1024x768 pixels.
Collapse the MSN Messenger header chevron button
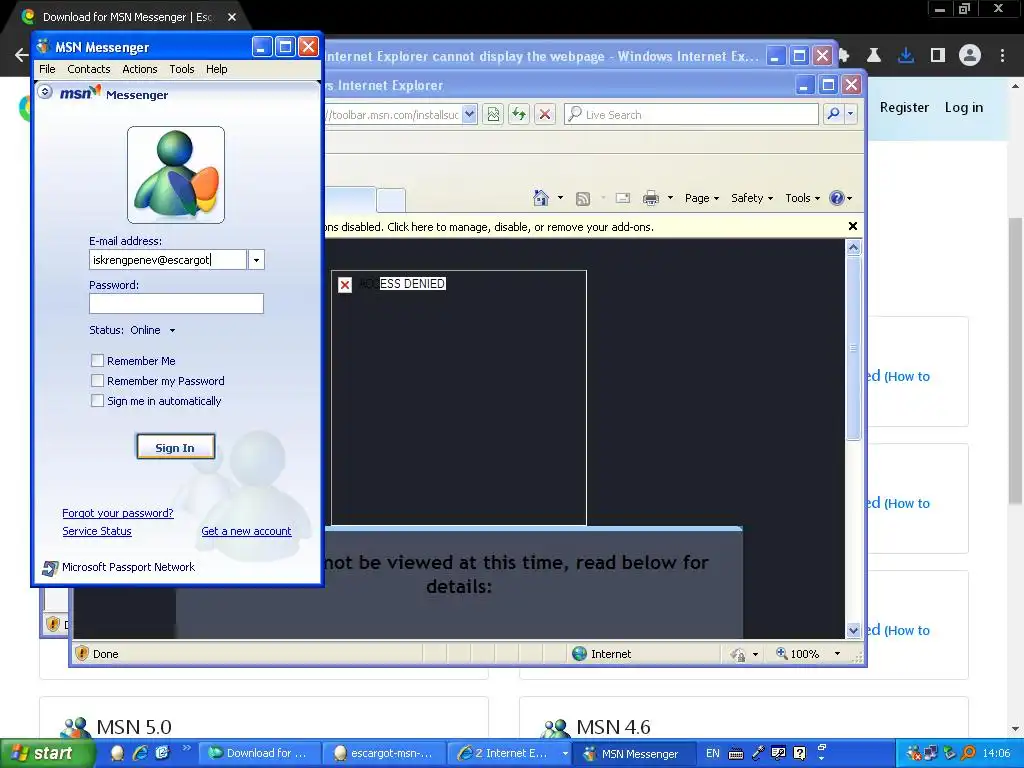(45, 91)
